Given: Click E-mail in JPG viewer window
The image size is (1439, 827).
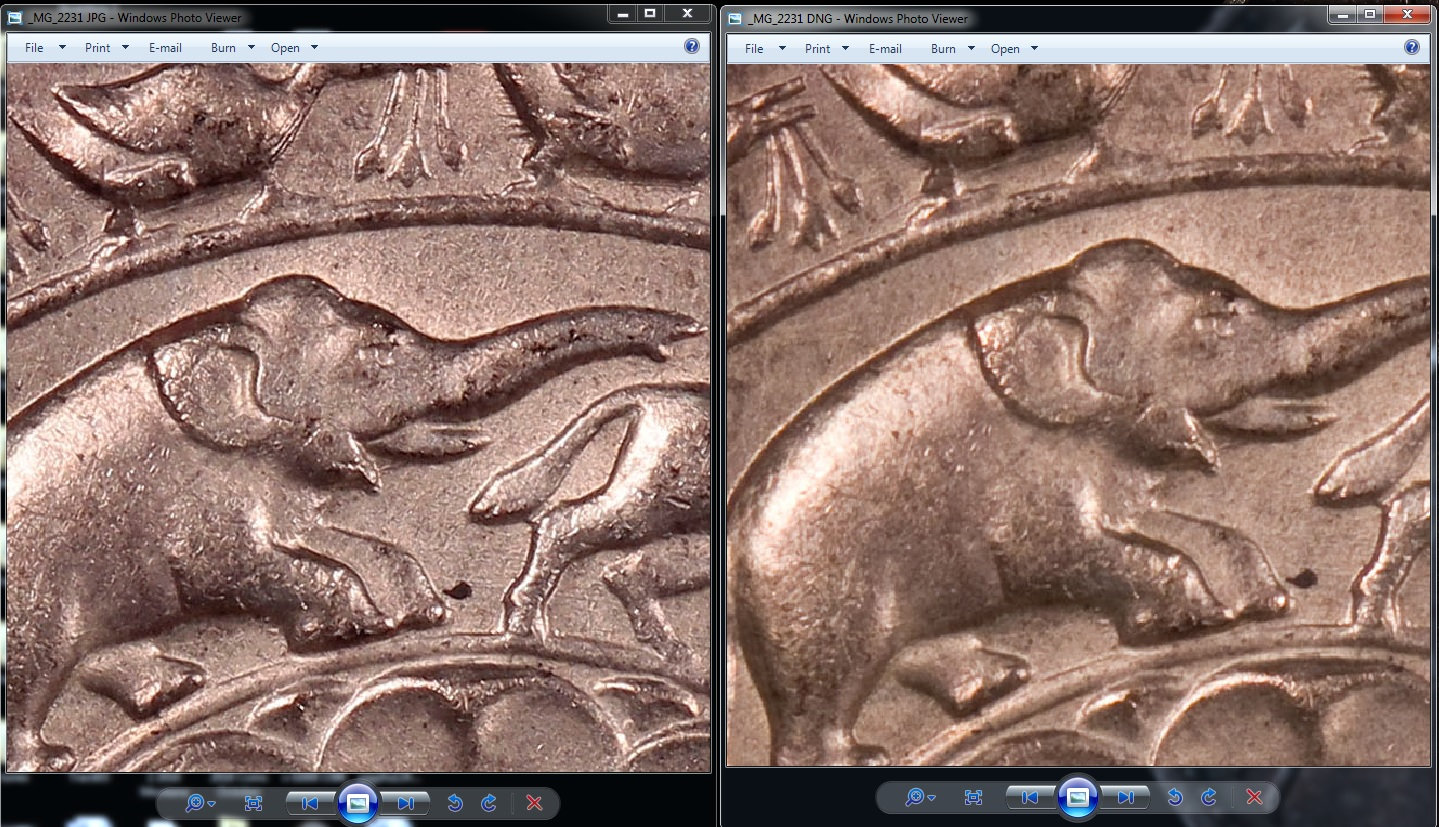Looking at the screenshot, I should (165, 48).
